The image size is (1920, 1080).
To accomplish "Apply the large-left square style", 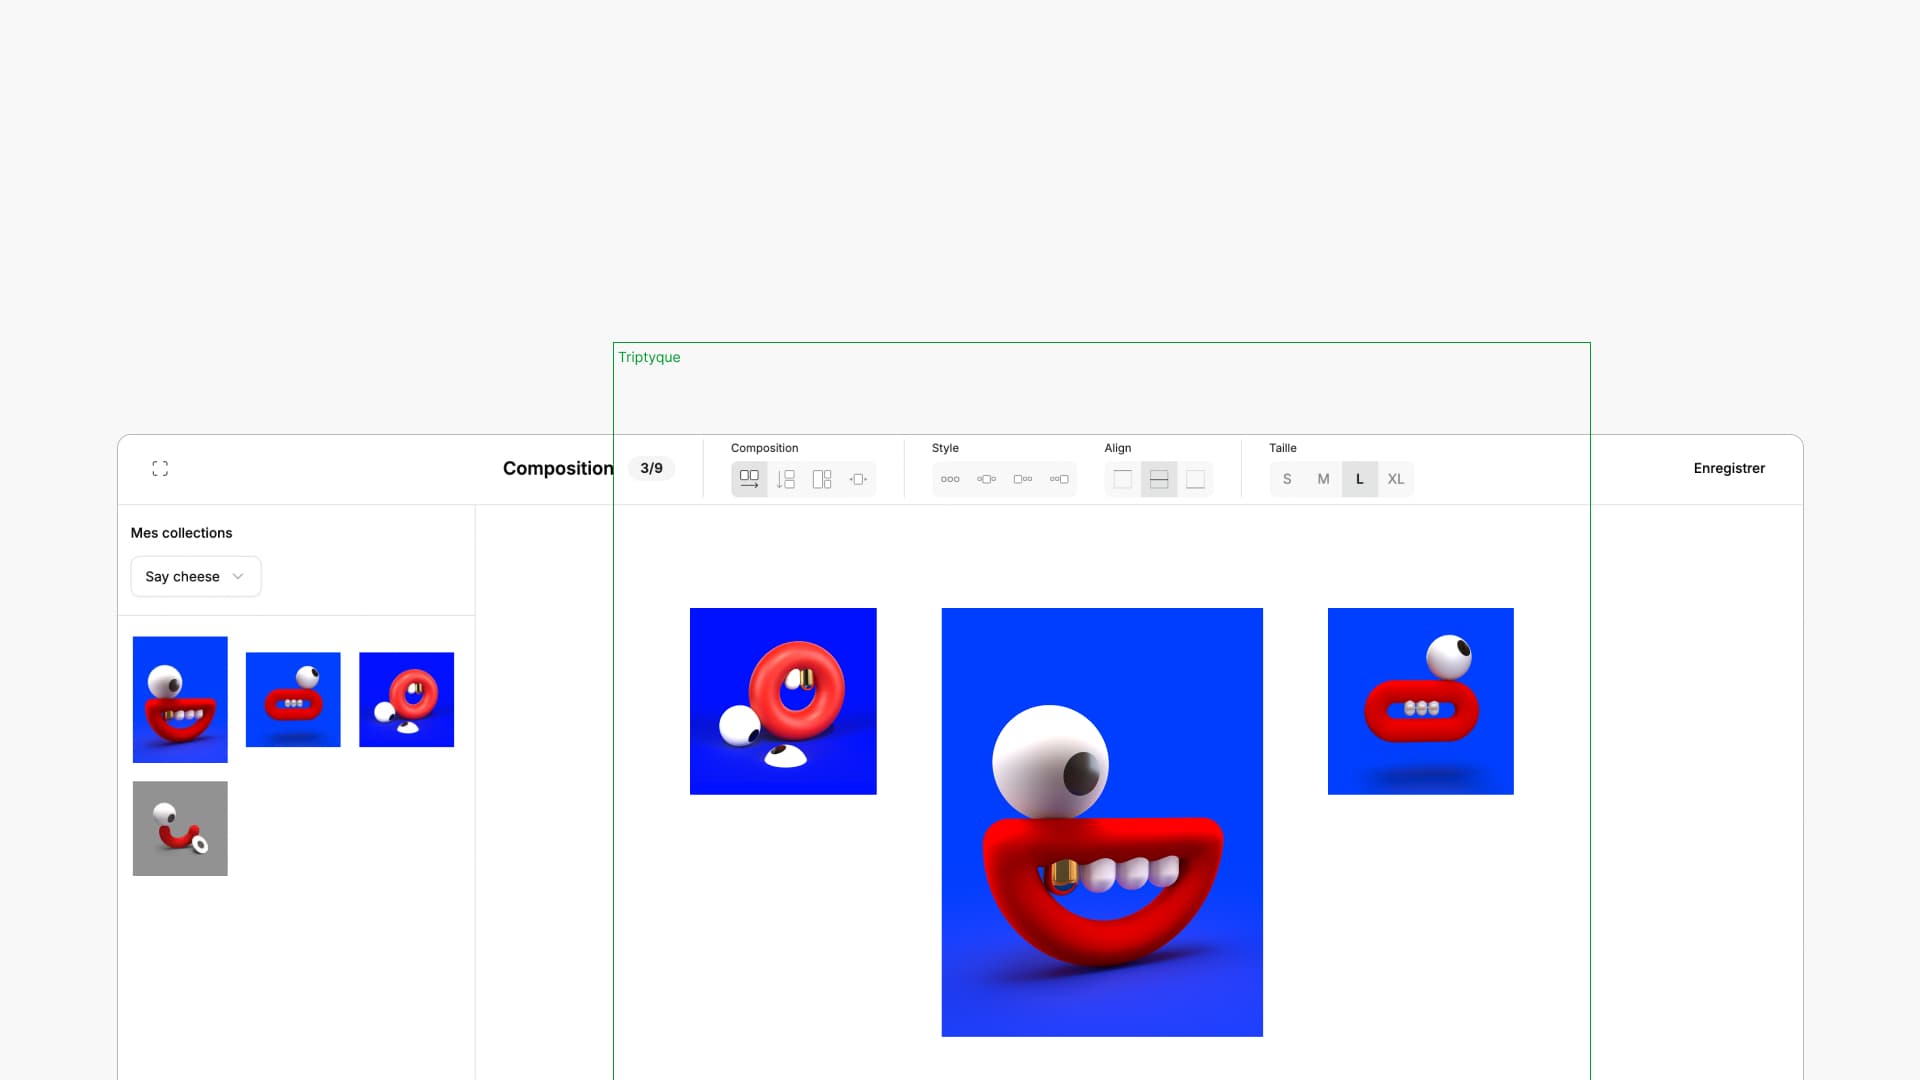I will click(x=1022, y=479).
